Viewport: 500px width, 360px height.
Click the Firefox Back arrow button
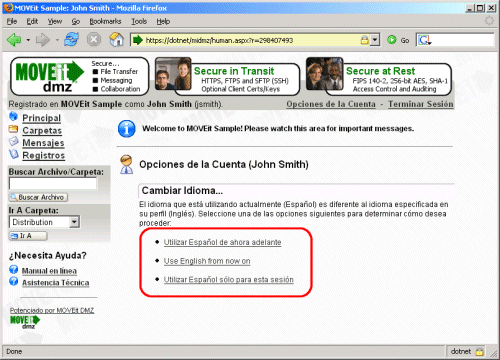click(14, 40)
